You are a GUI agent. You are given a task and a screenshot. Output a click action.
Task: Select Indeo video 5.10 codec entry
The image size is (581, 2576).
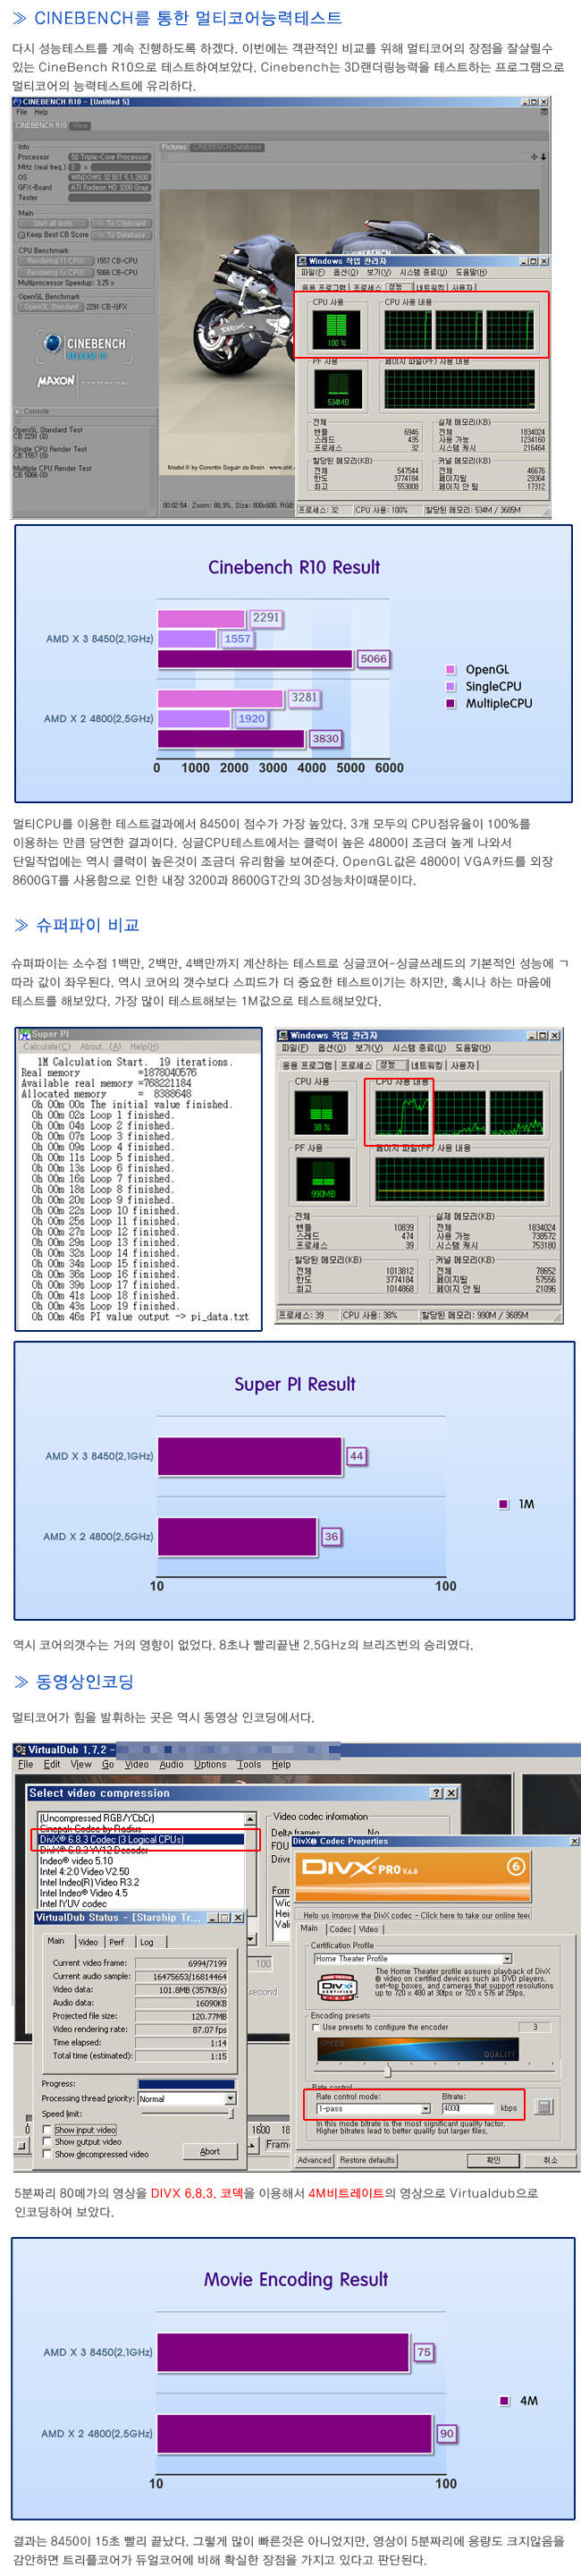(x=77, y=1861)
